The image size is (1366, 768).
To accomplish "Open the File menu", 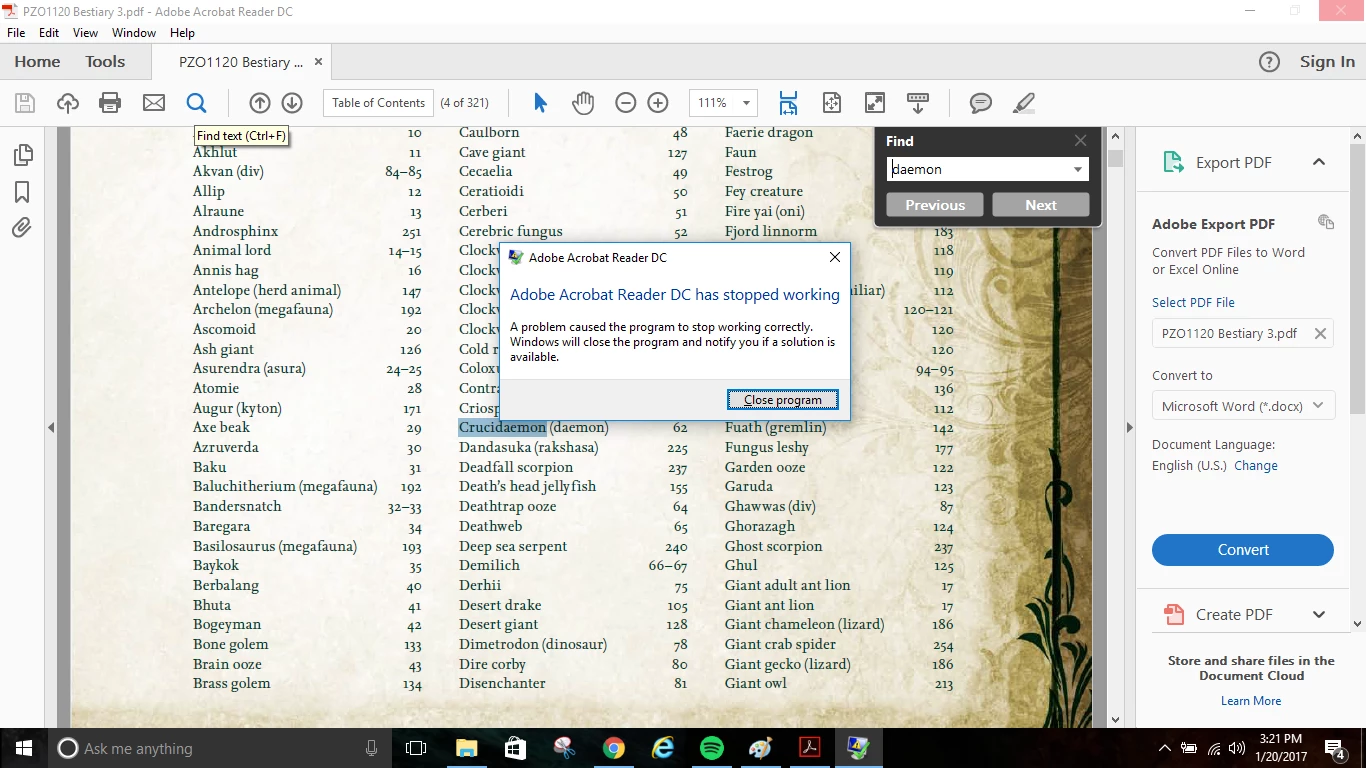I will (x=16, y=33).
